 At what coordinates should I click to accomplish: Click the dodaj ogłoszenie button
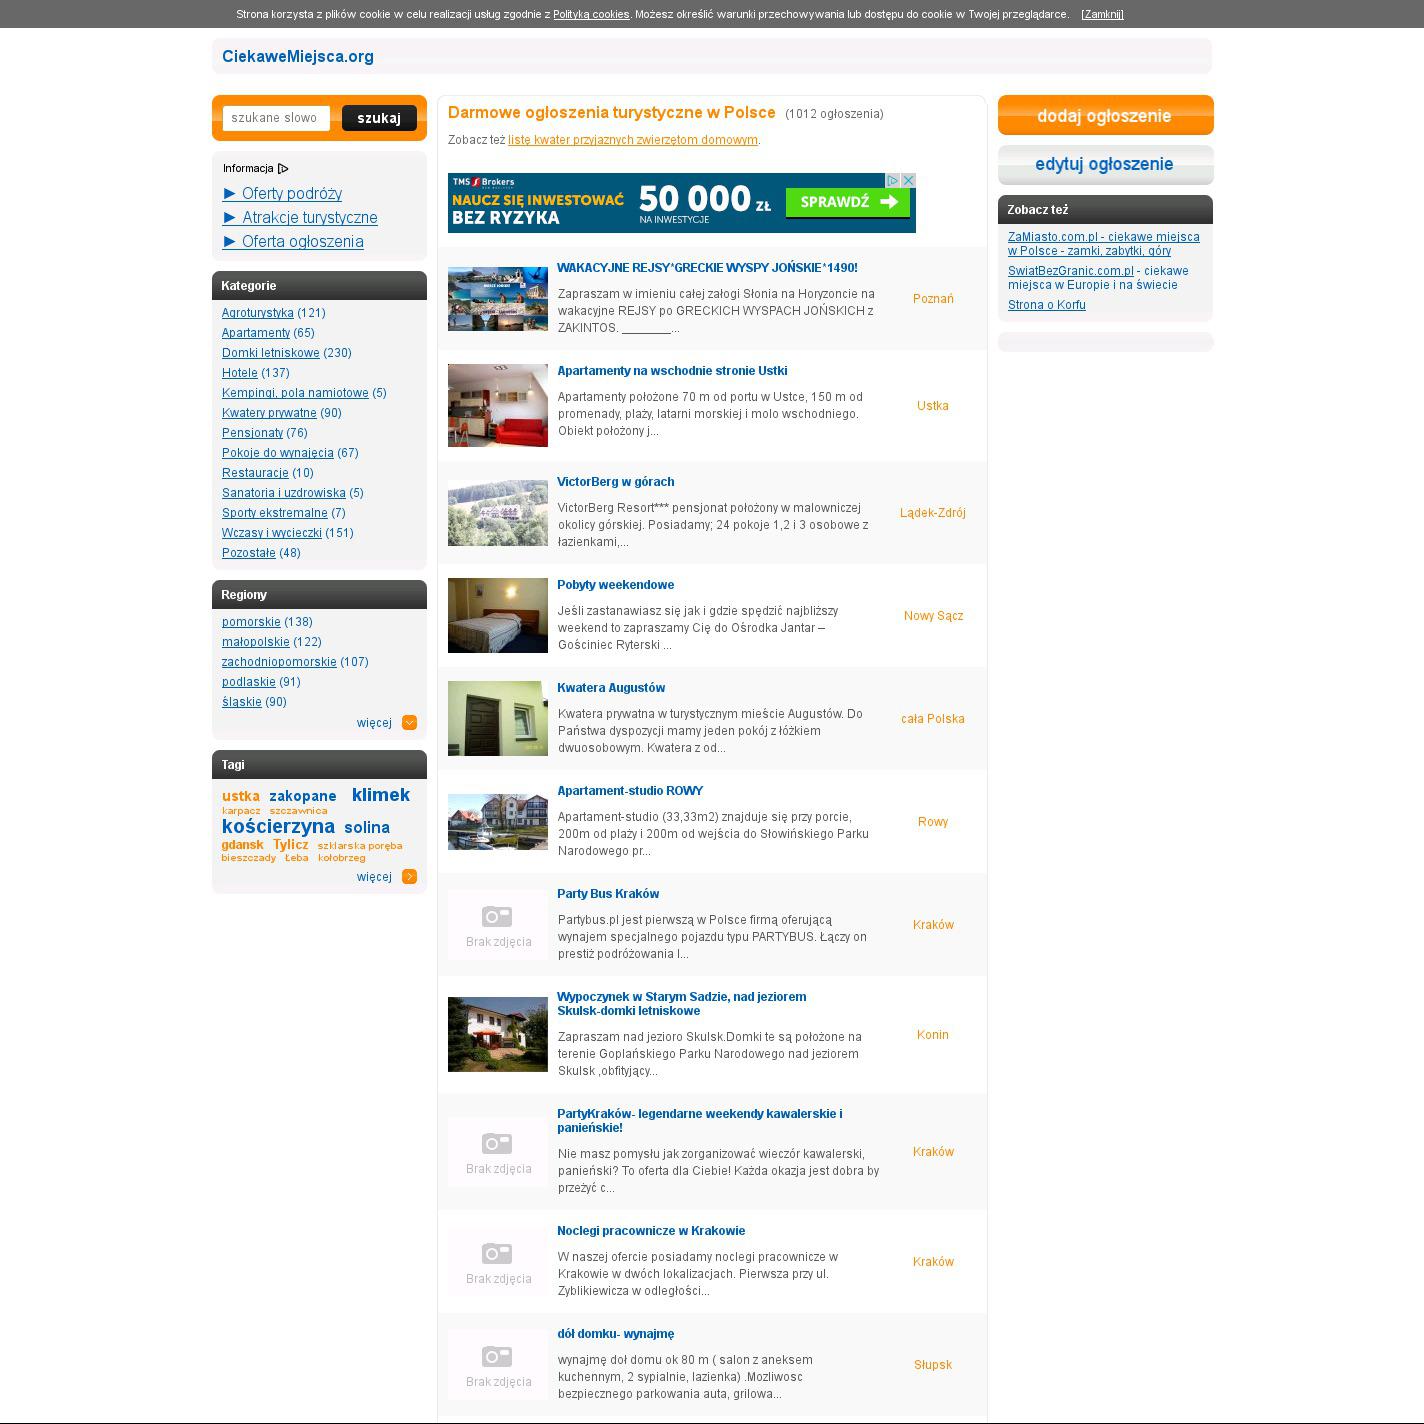coord(1105,116)
